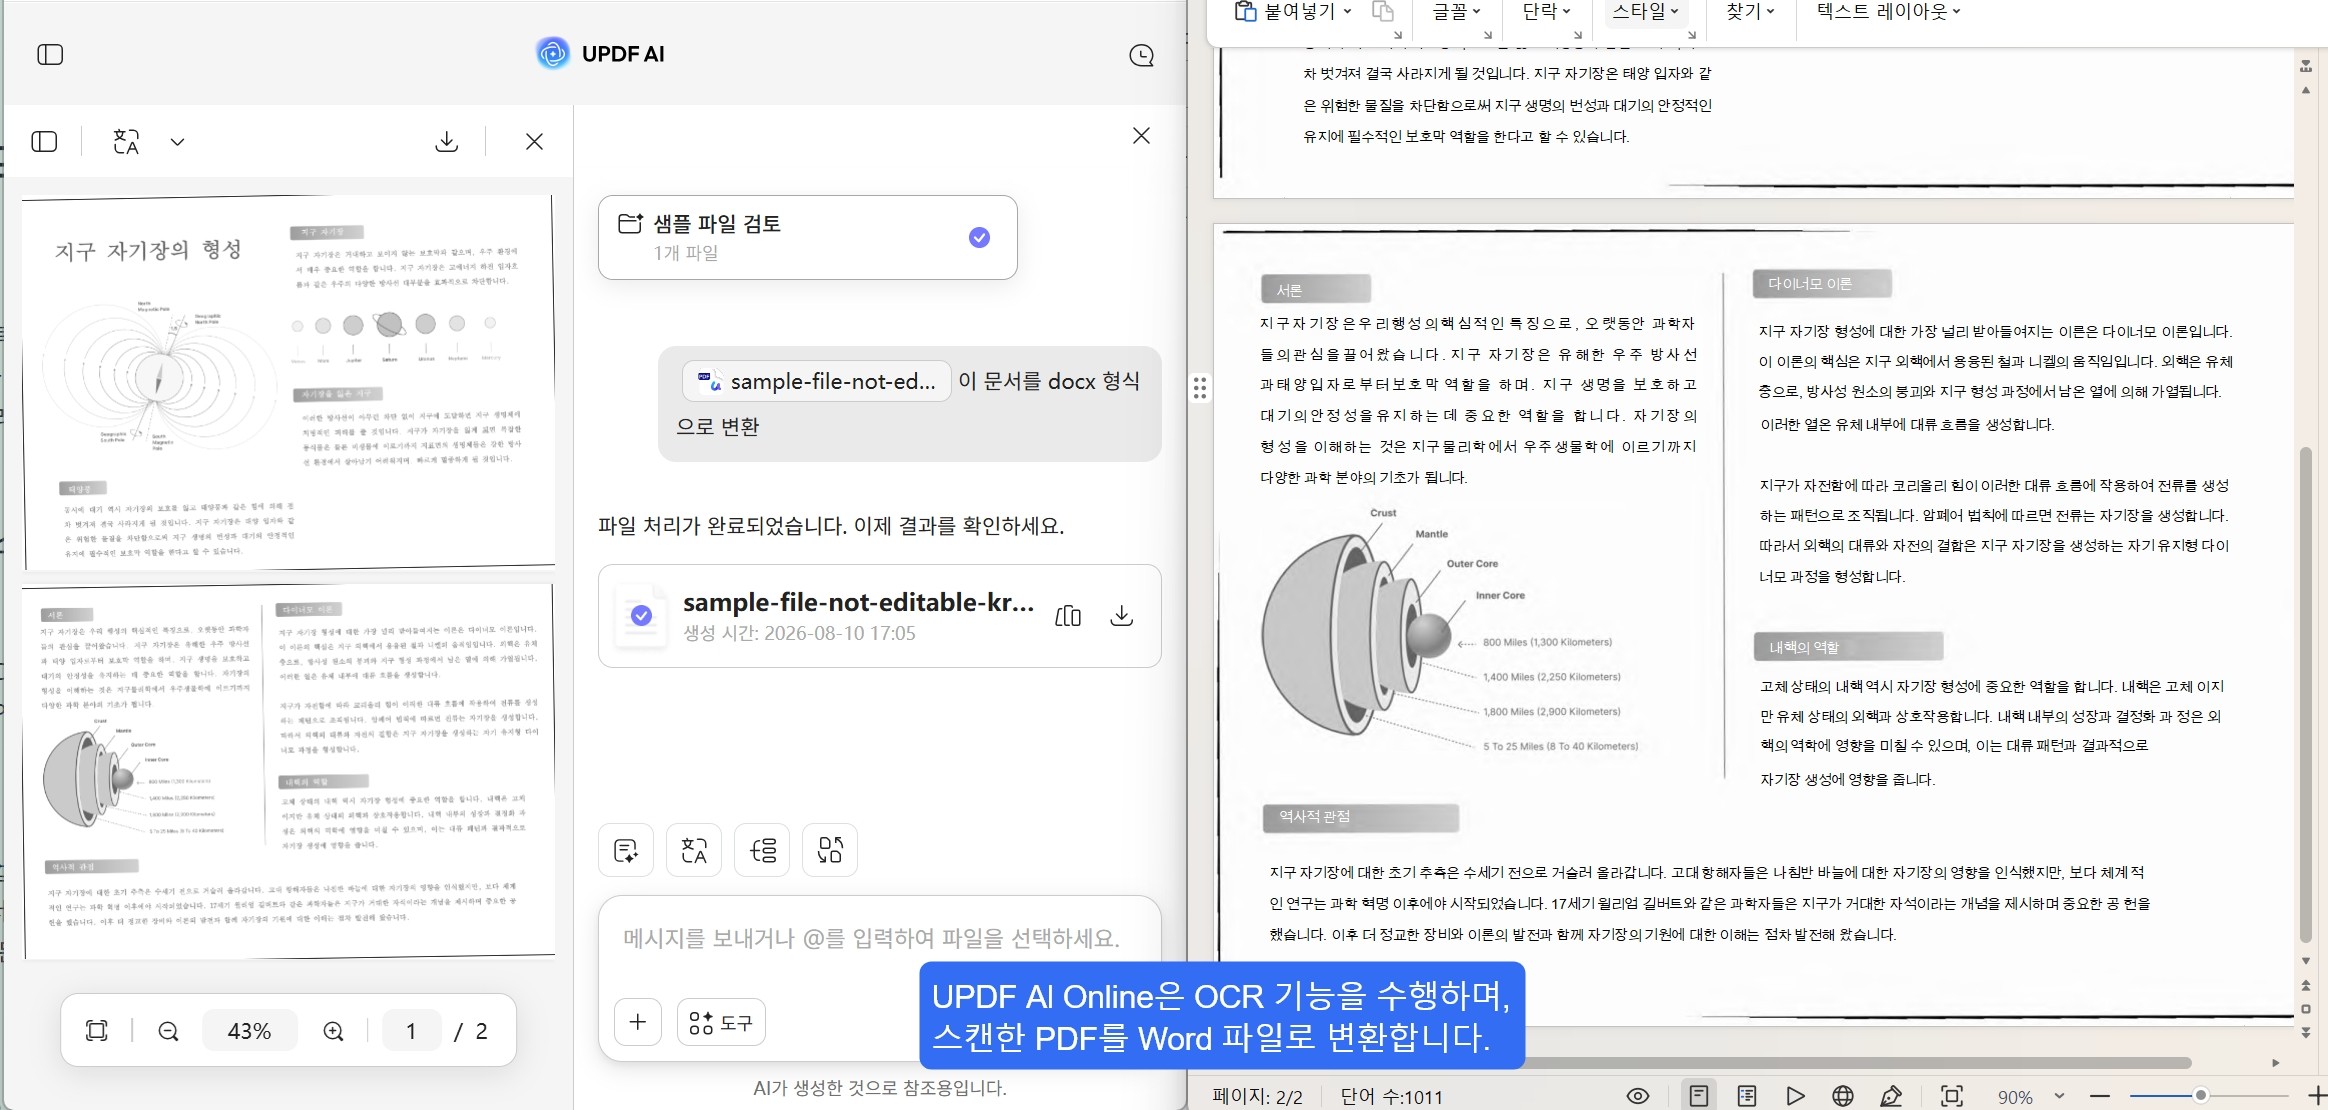Screen dimensions: 2328x1110
Task: Click the copy icon in Word ribbon
Action: 1383,11
